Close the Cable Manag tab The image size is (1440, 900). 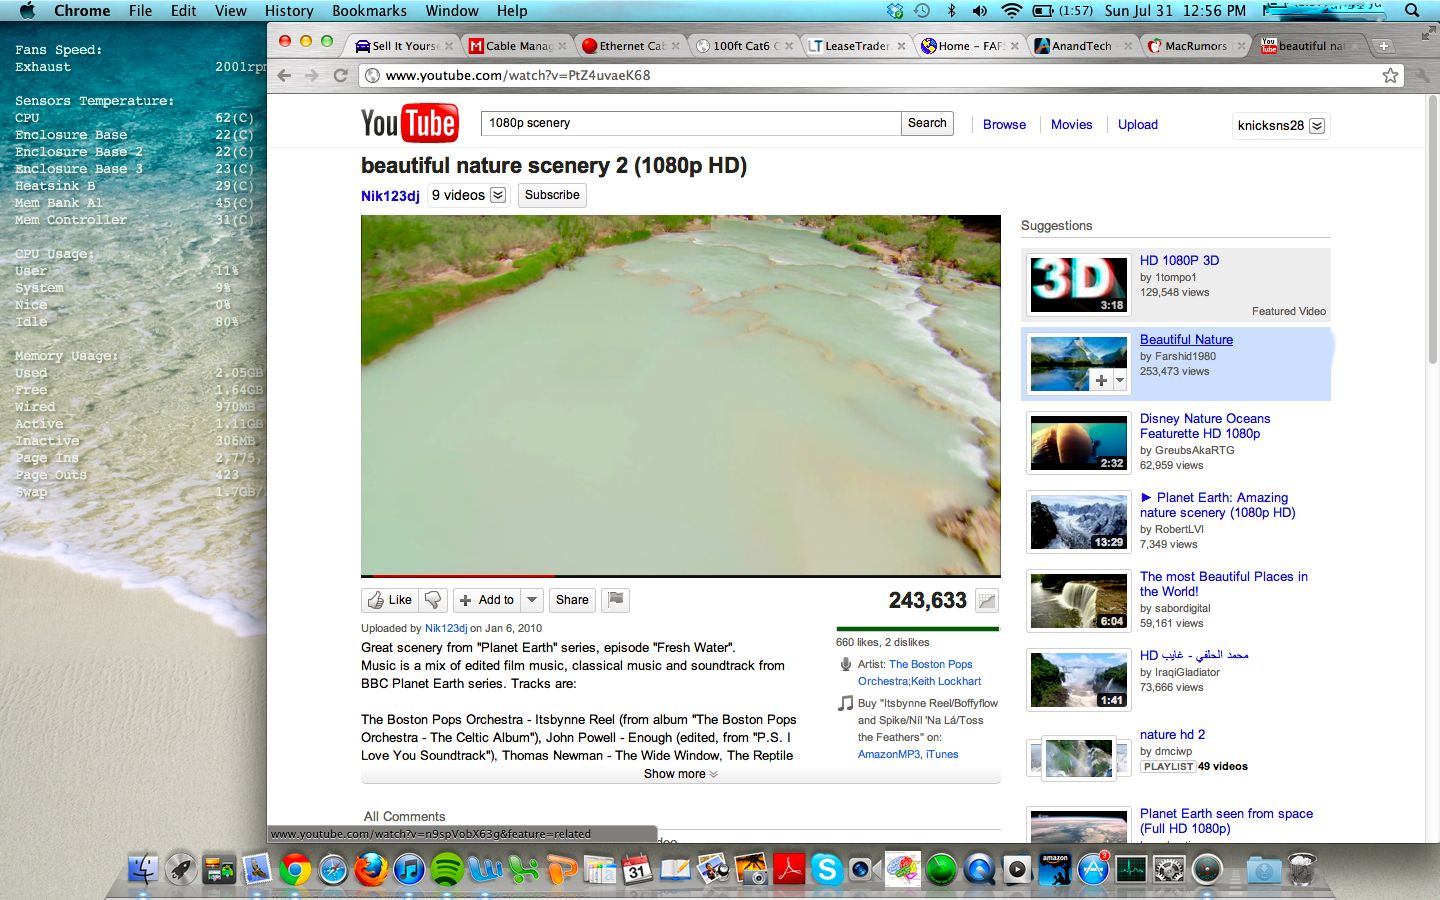pyautogui.click(x=562, y=46)
